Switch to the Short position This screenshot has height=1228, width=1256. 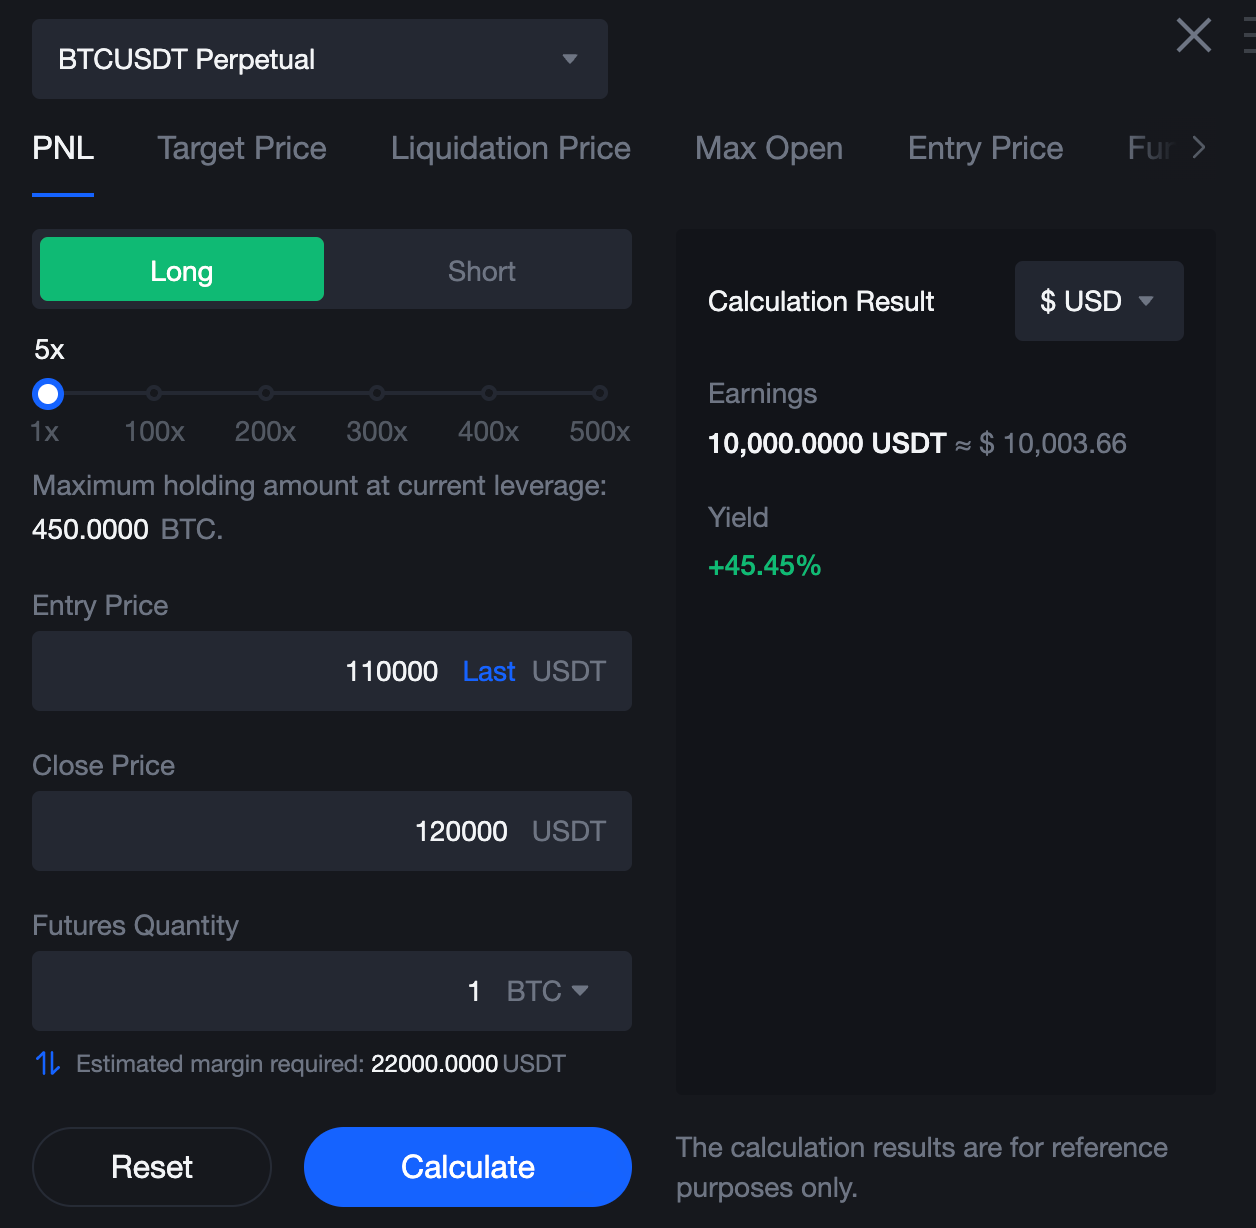pos(481,270)
